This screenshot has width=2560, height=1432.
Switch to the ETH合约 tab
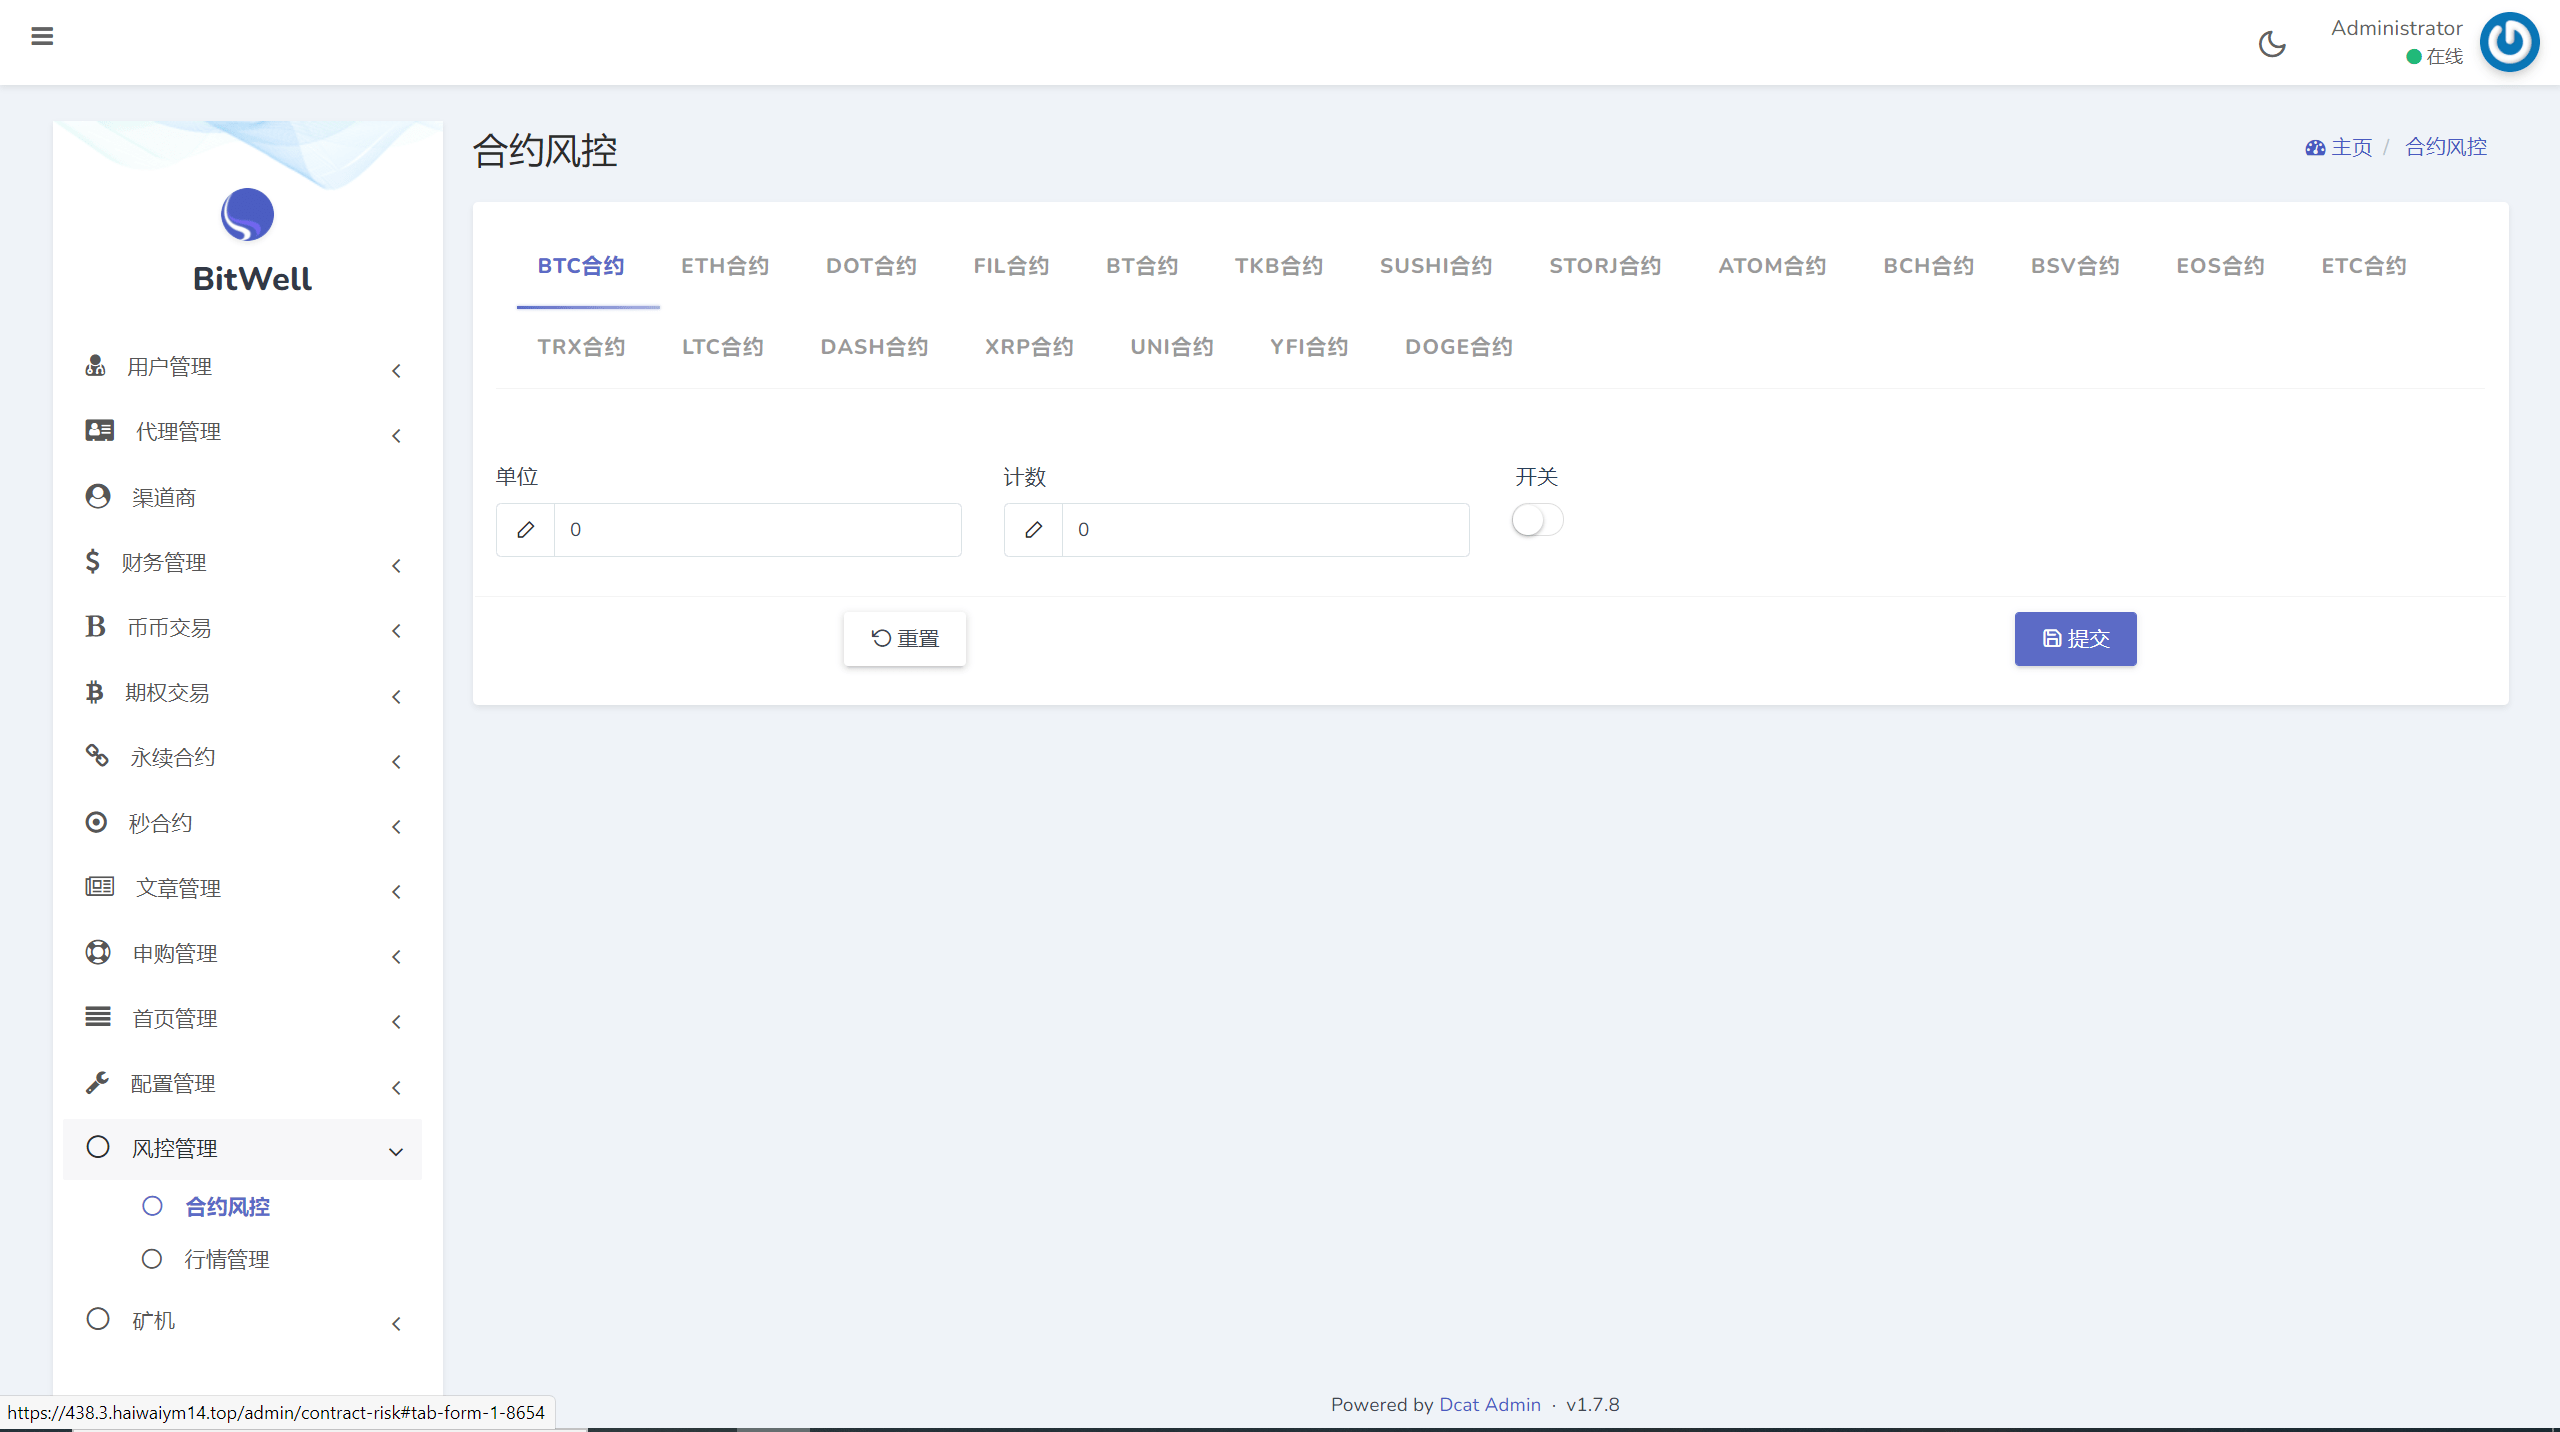click(725, 266)
